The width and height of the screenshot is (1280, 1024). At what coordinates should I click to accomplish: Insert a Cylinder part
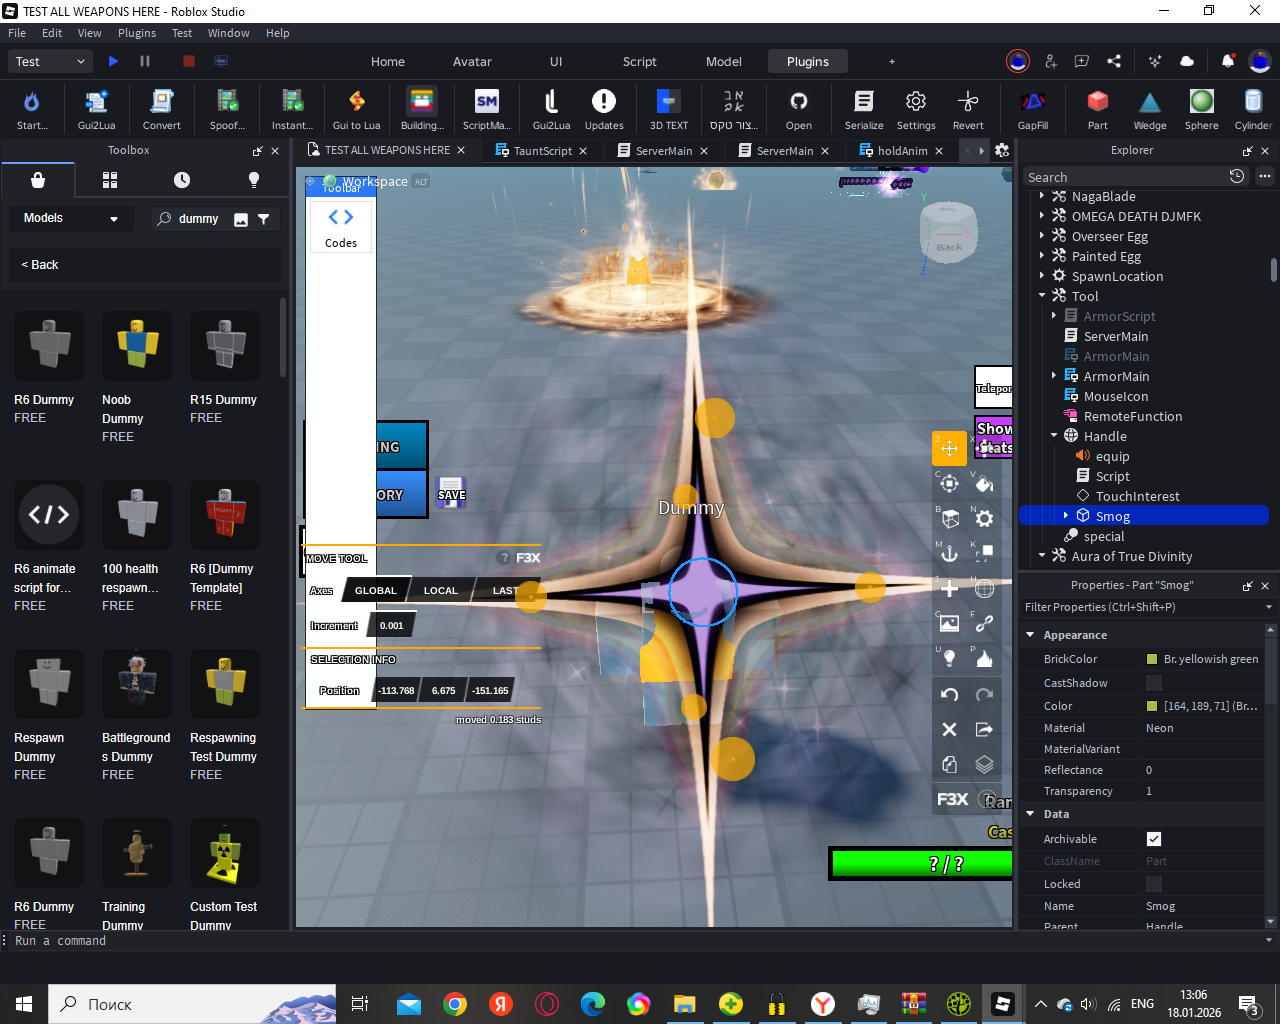(x=1253, y=109)
